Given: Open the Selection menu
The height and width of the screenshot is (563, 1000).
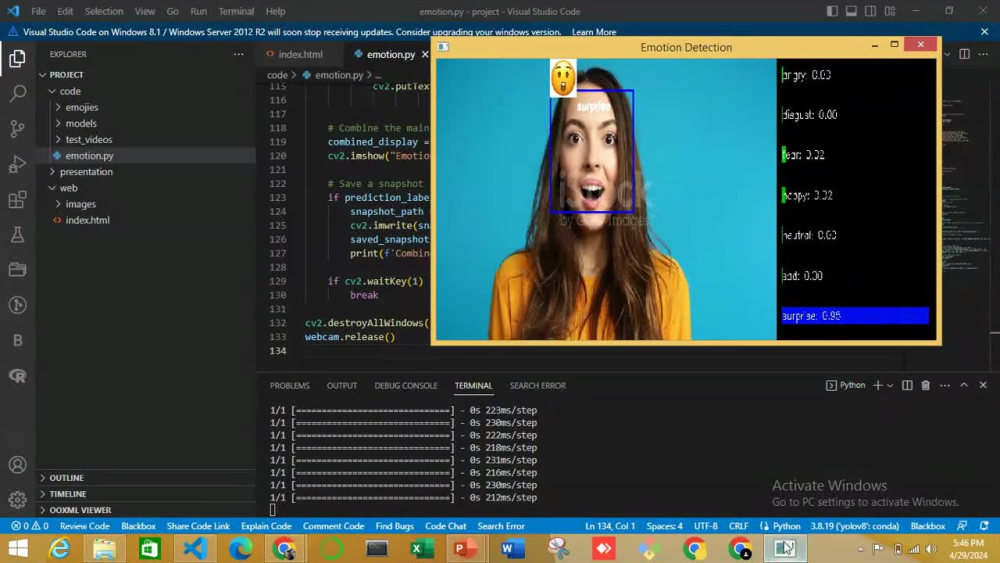Looking at the screenshot, I should coord(103,11).
